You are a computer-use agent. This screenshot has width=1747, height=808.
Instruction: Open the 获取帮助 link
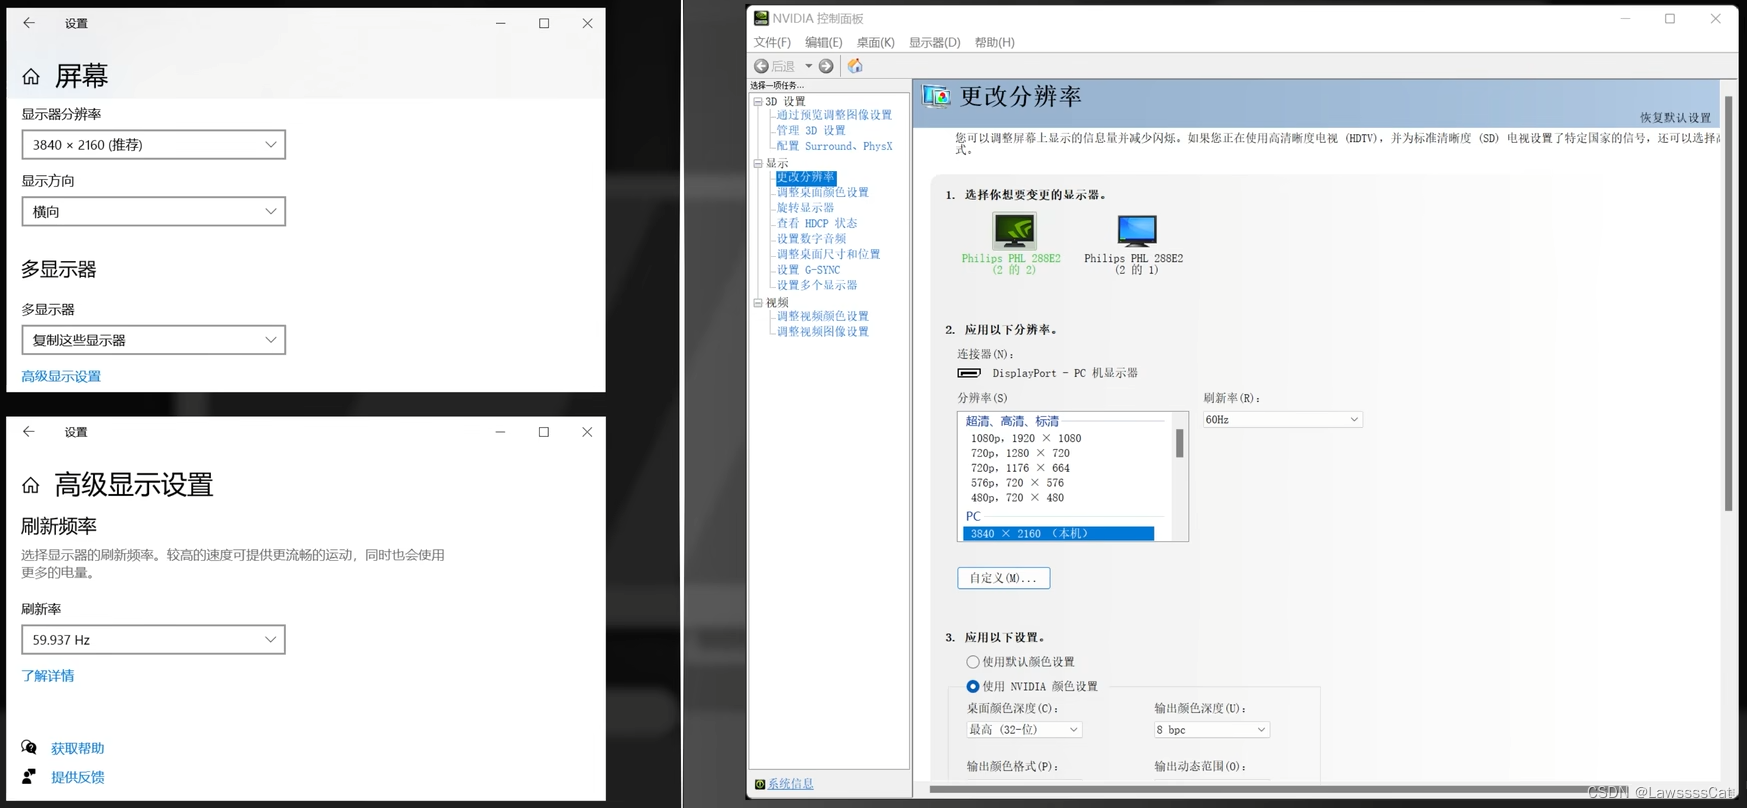pos(78,748)
